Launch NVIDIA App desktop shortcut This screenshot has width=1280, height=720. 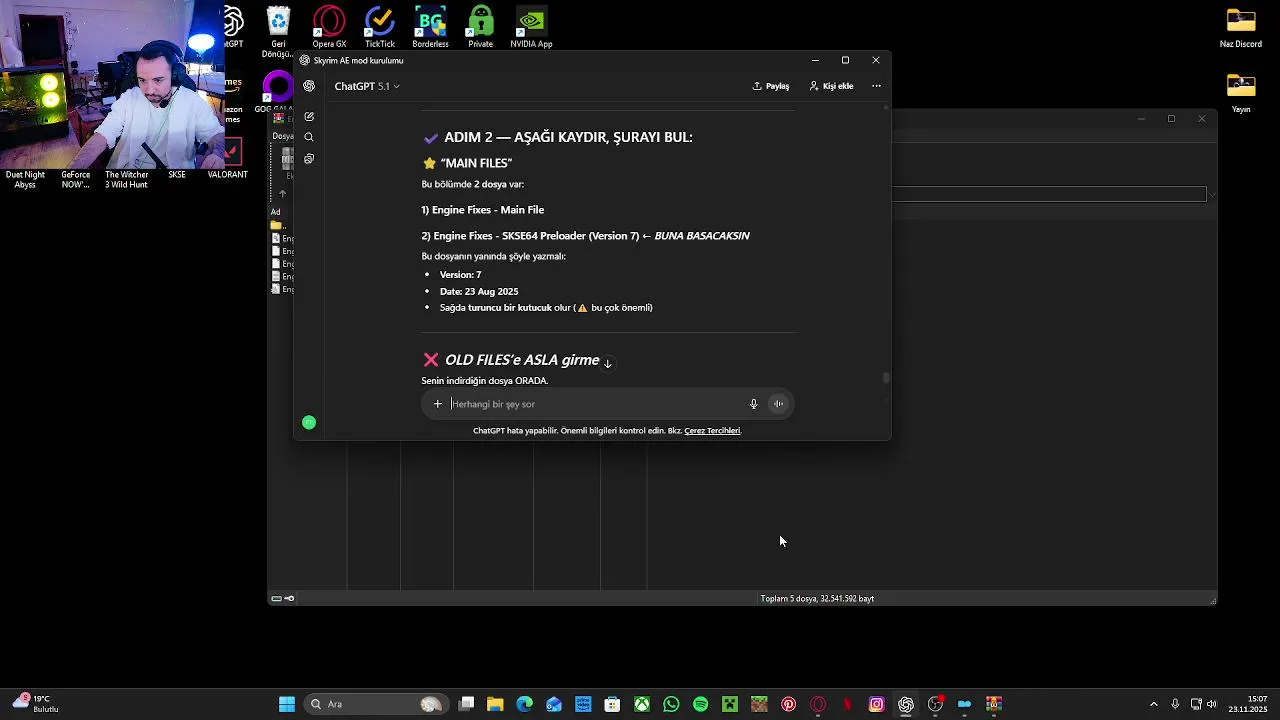(531, 27)
